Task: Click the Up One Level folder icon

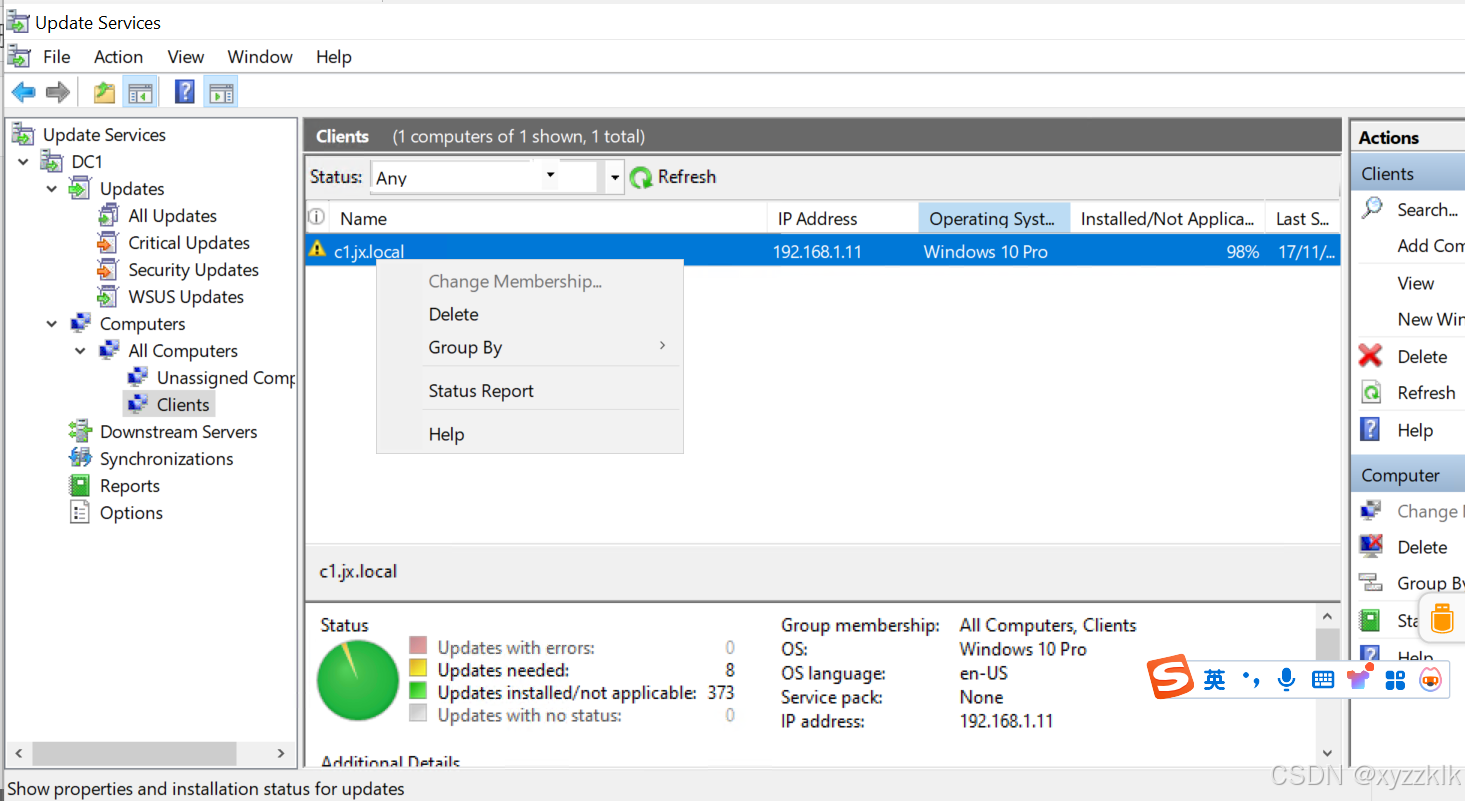Action: (x=104, y=93)
